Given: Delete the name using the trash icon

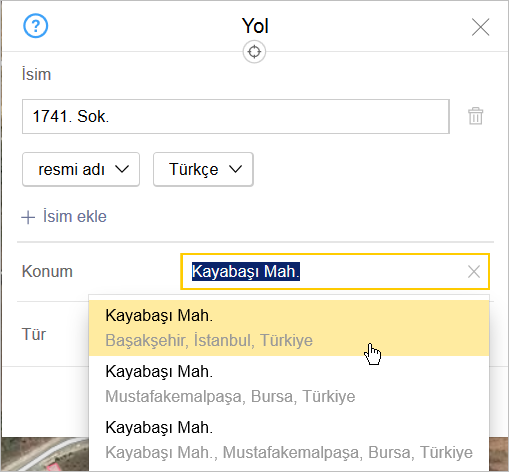Looking at the screenshot, I should [475, 116].
